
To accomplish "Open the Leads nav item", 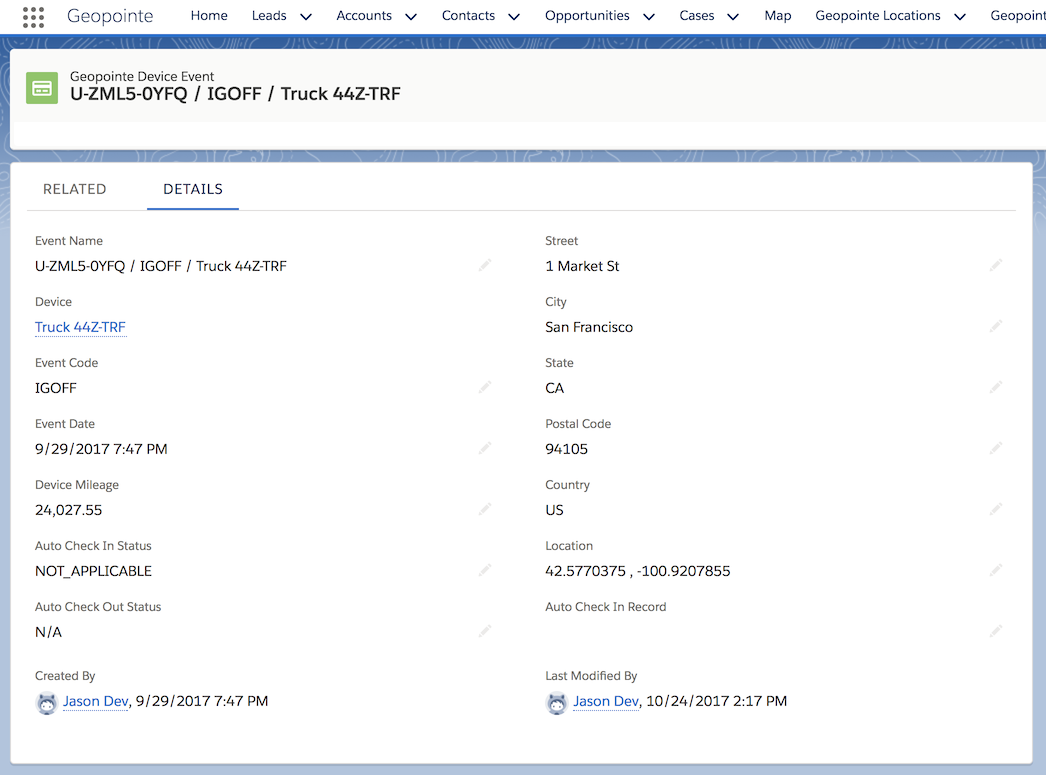I will 269,15.
